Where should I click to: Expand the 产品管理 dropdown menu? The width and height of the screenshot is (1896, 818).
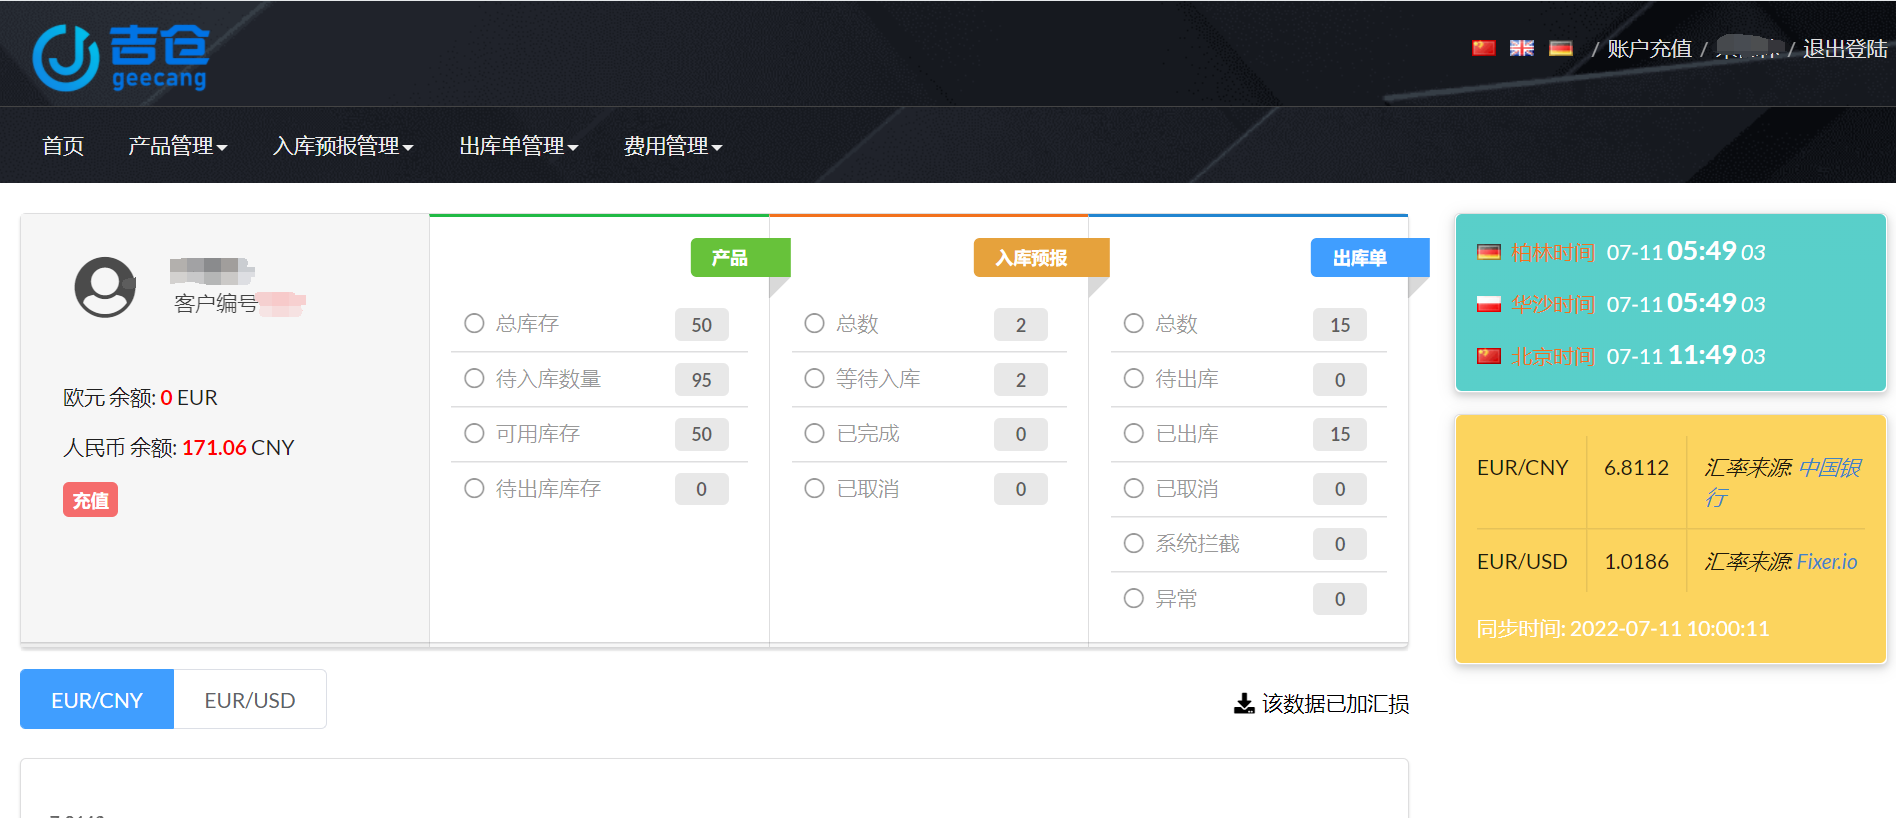(178, 146)
